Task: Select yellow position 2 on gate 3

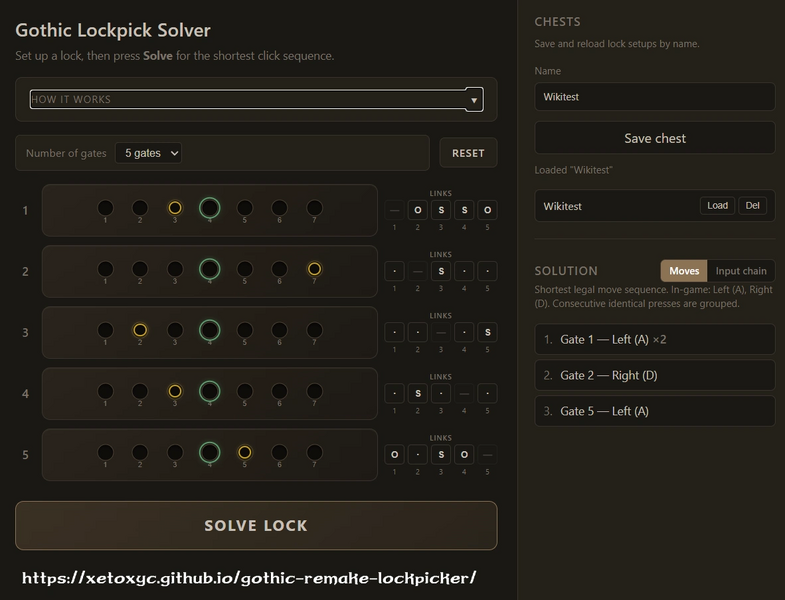Action: click(140, 330)
